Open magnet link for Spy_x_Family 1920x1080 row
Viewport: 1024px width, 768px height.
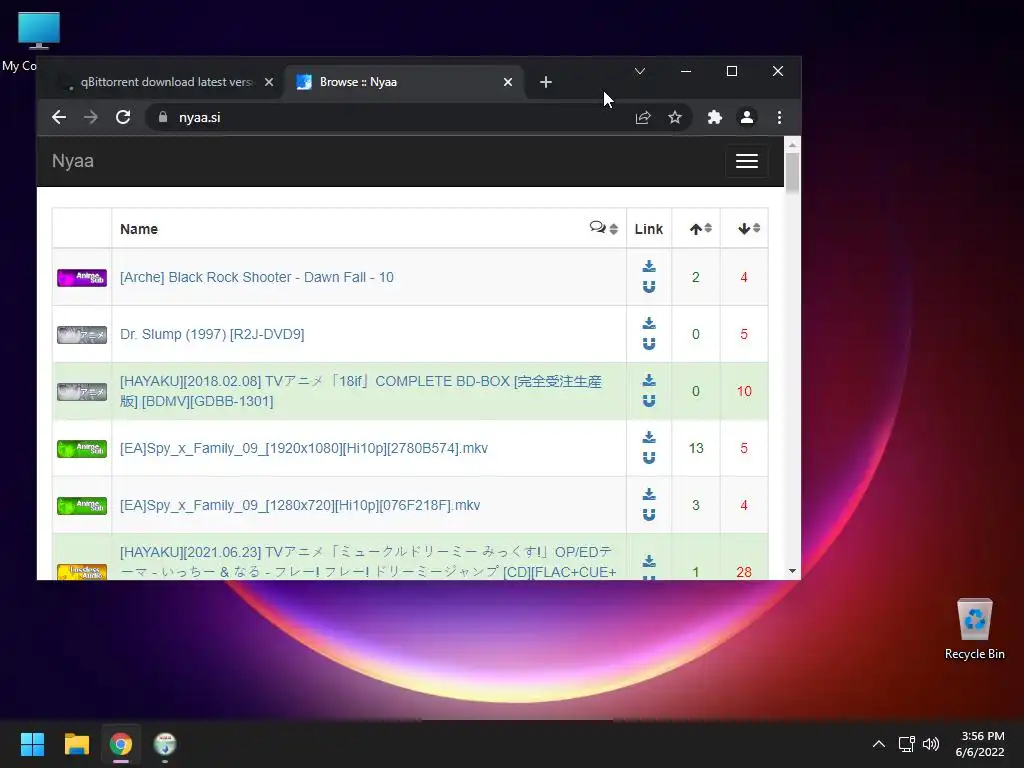[x=648, y=458]
